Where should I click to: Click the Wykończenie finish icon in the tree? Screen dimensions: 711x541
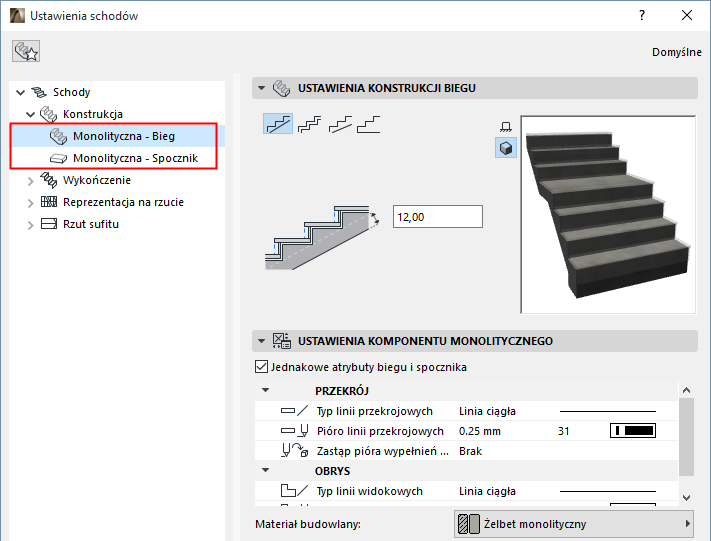pos(49,180)
